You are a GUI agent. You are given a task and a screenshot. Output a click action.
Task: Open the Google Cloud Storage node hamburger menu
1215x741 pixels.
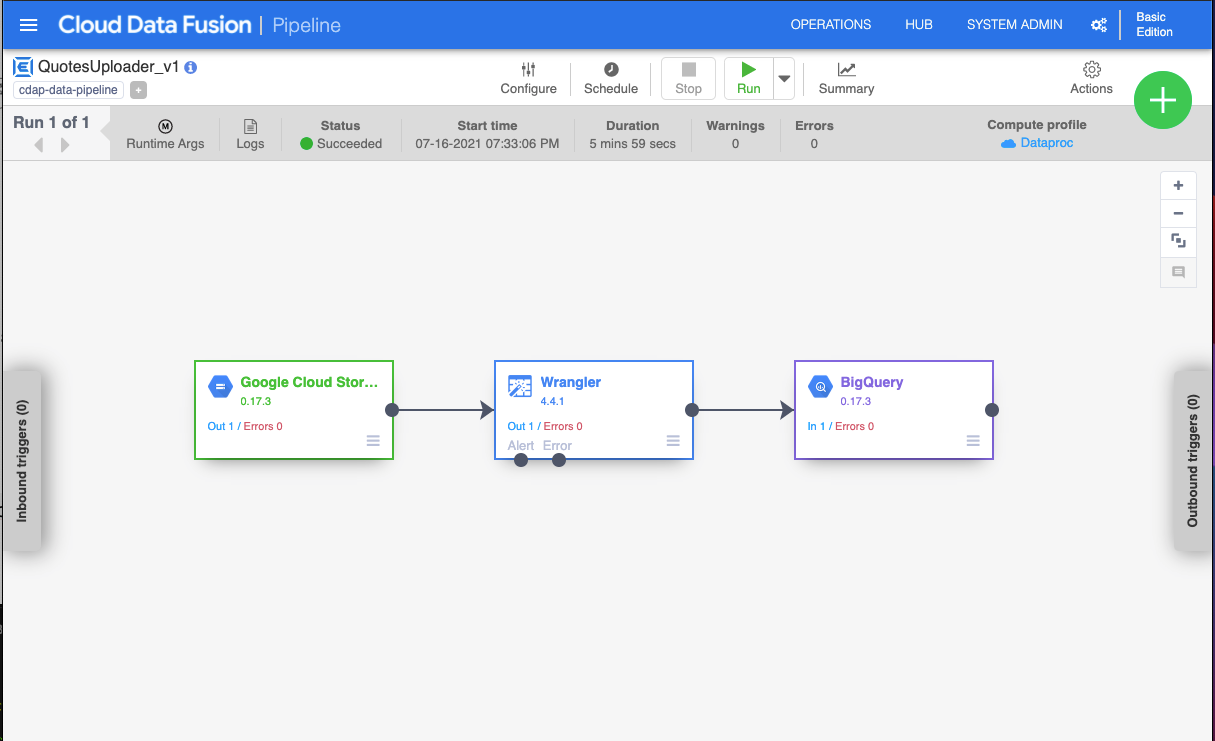(373, 441)
